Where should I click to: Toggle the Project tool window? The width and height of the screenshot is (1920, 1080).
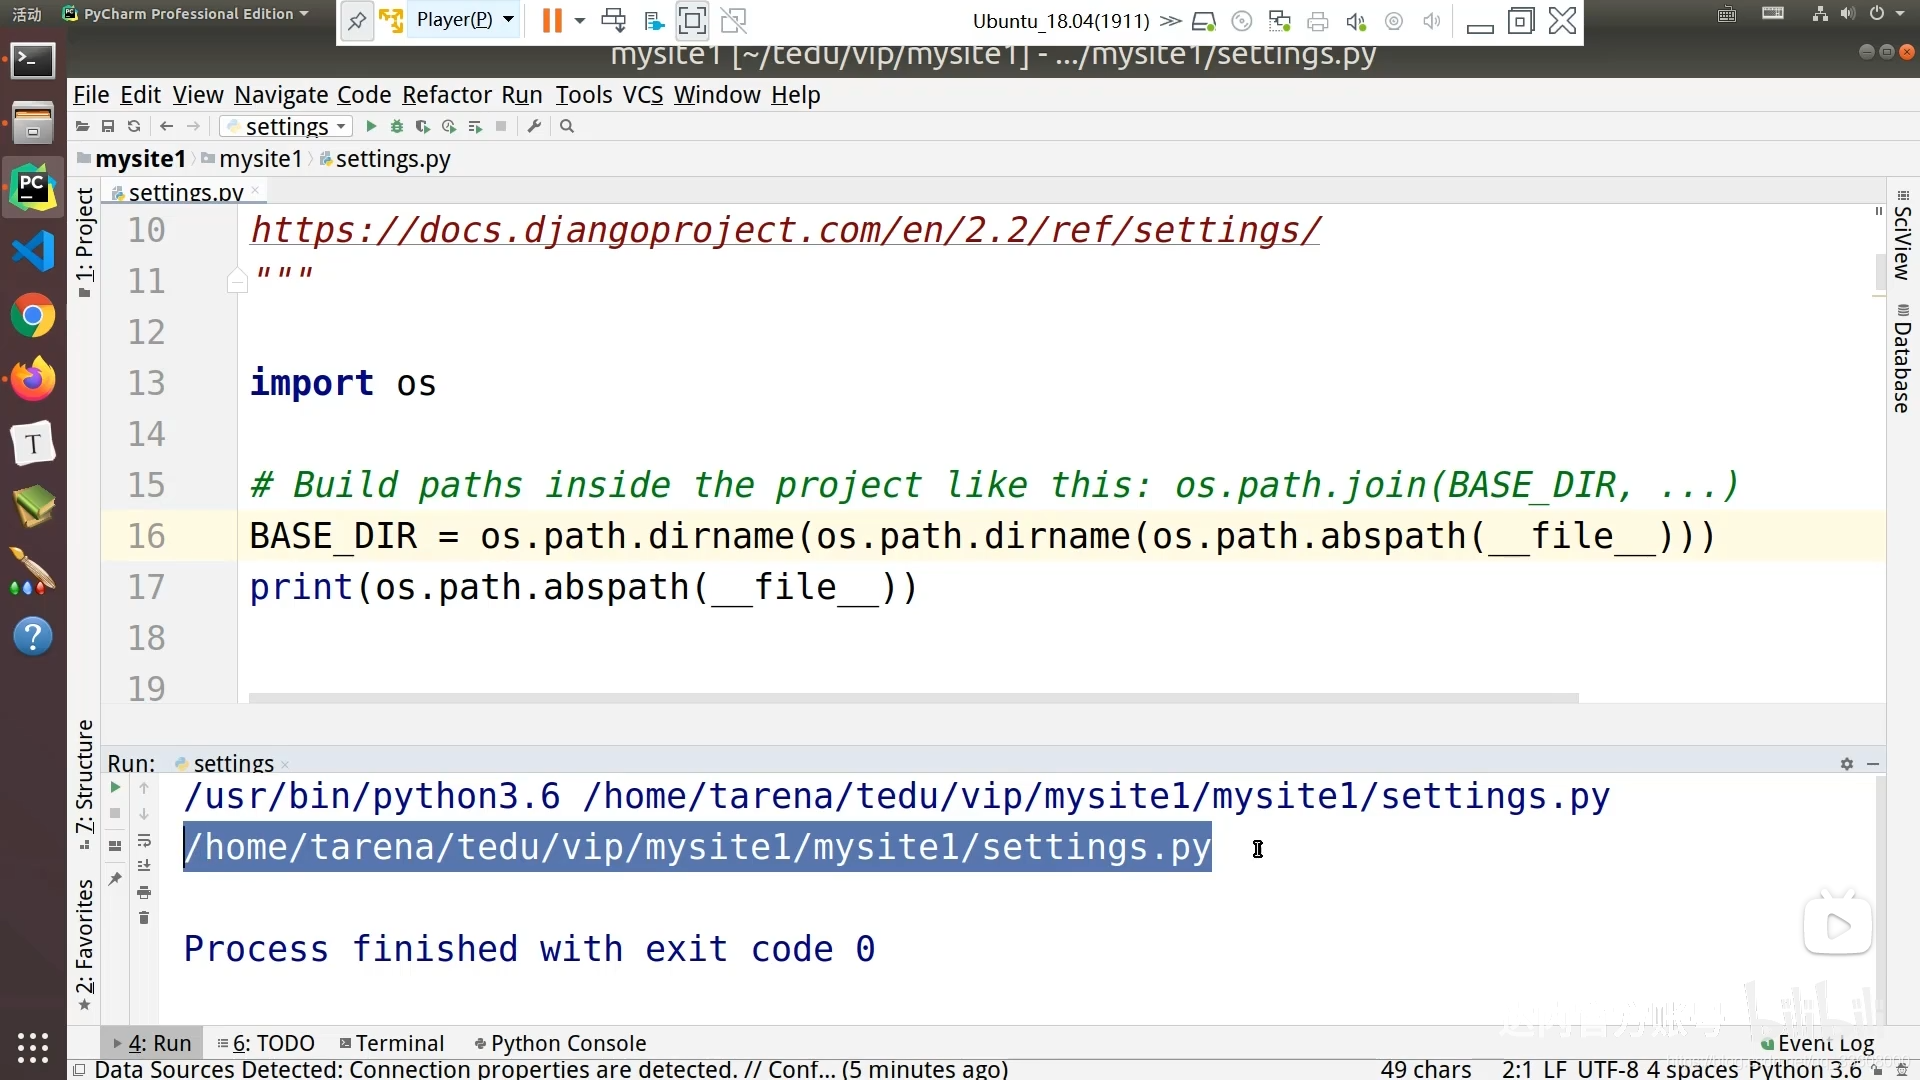click(85, 241)
